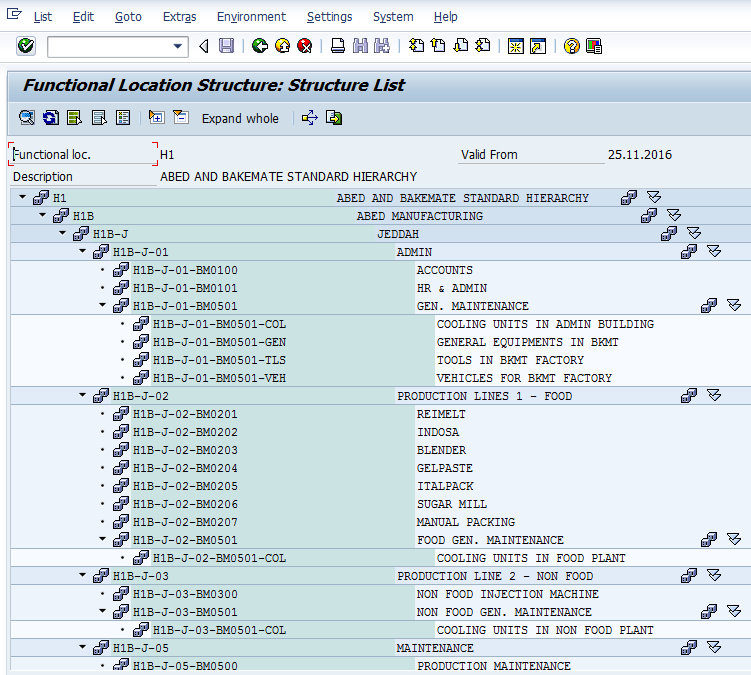Go to Last Page icon
This screenshot has height=675, width=751.
[x=483, y=46]
